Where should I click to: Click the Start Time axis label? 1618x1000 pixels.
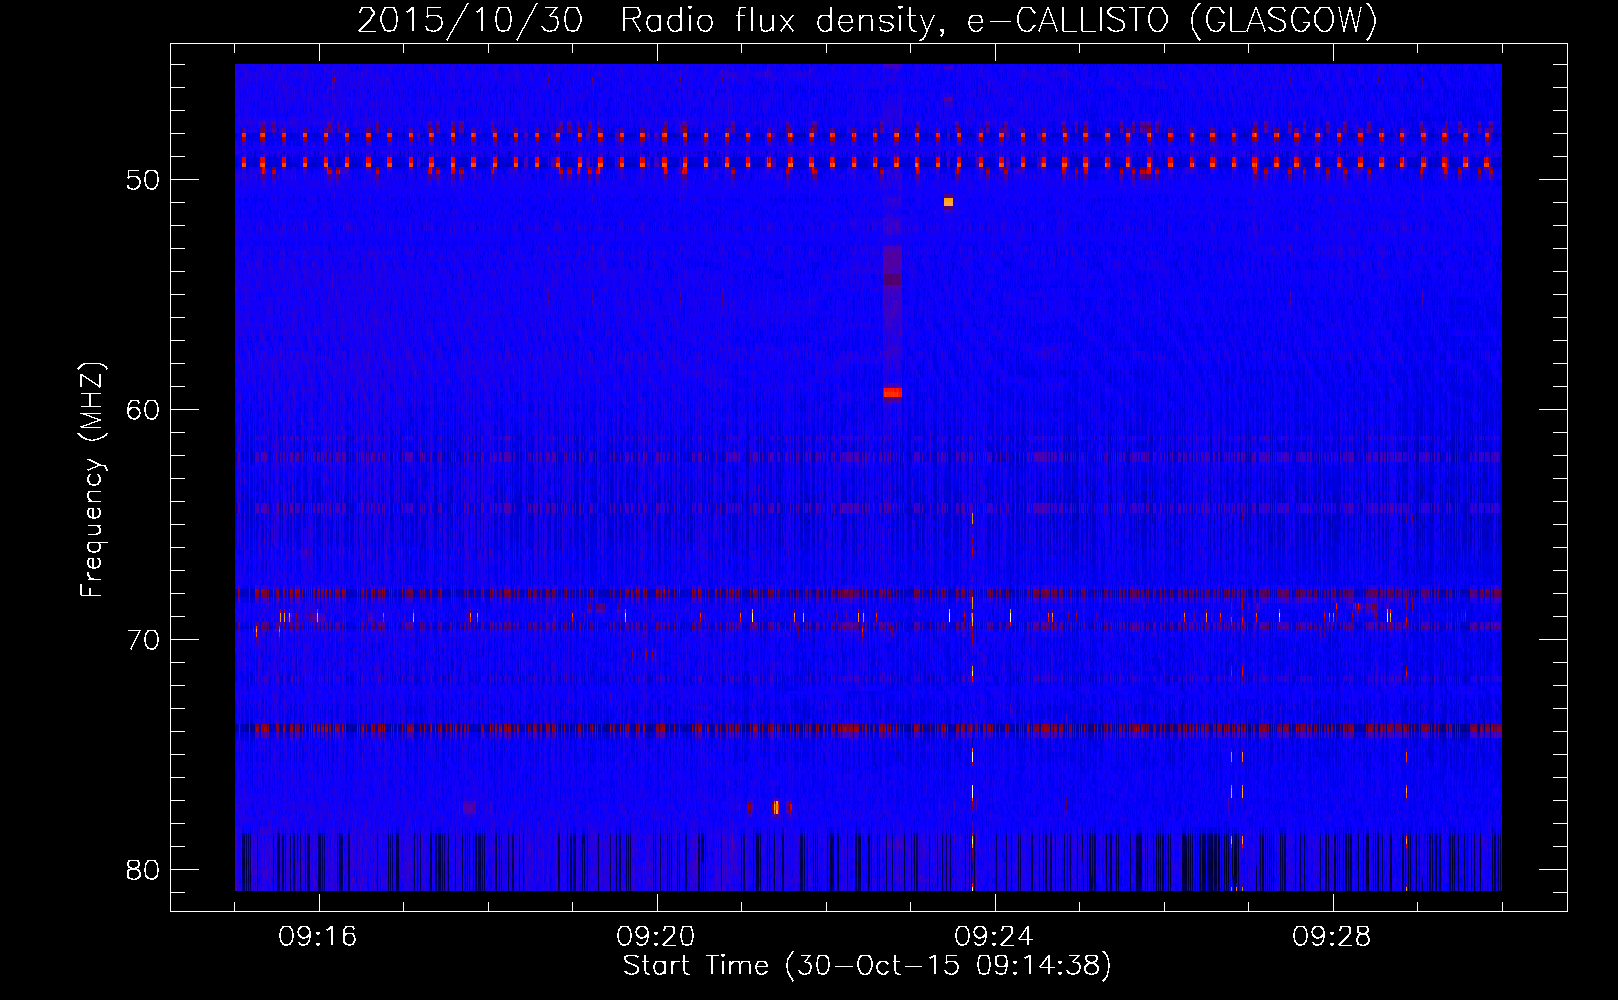[x=867, y=966]
